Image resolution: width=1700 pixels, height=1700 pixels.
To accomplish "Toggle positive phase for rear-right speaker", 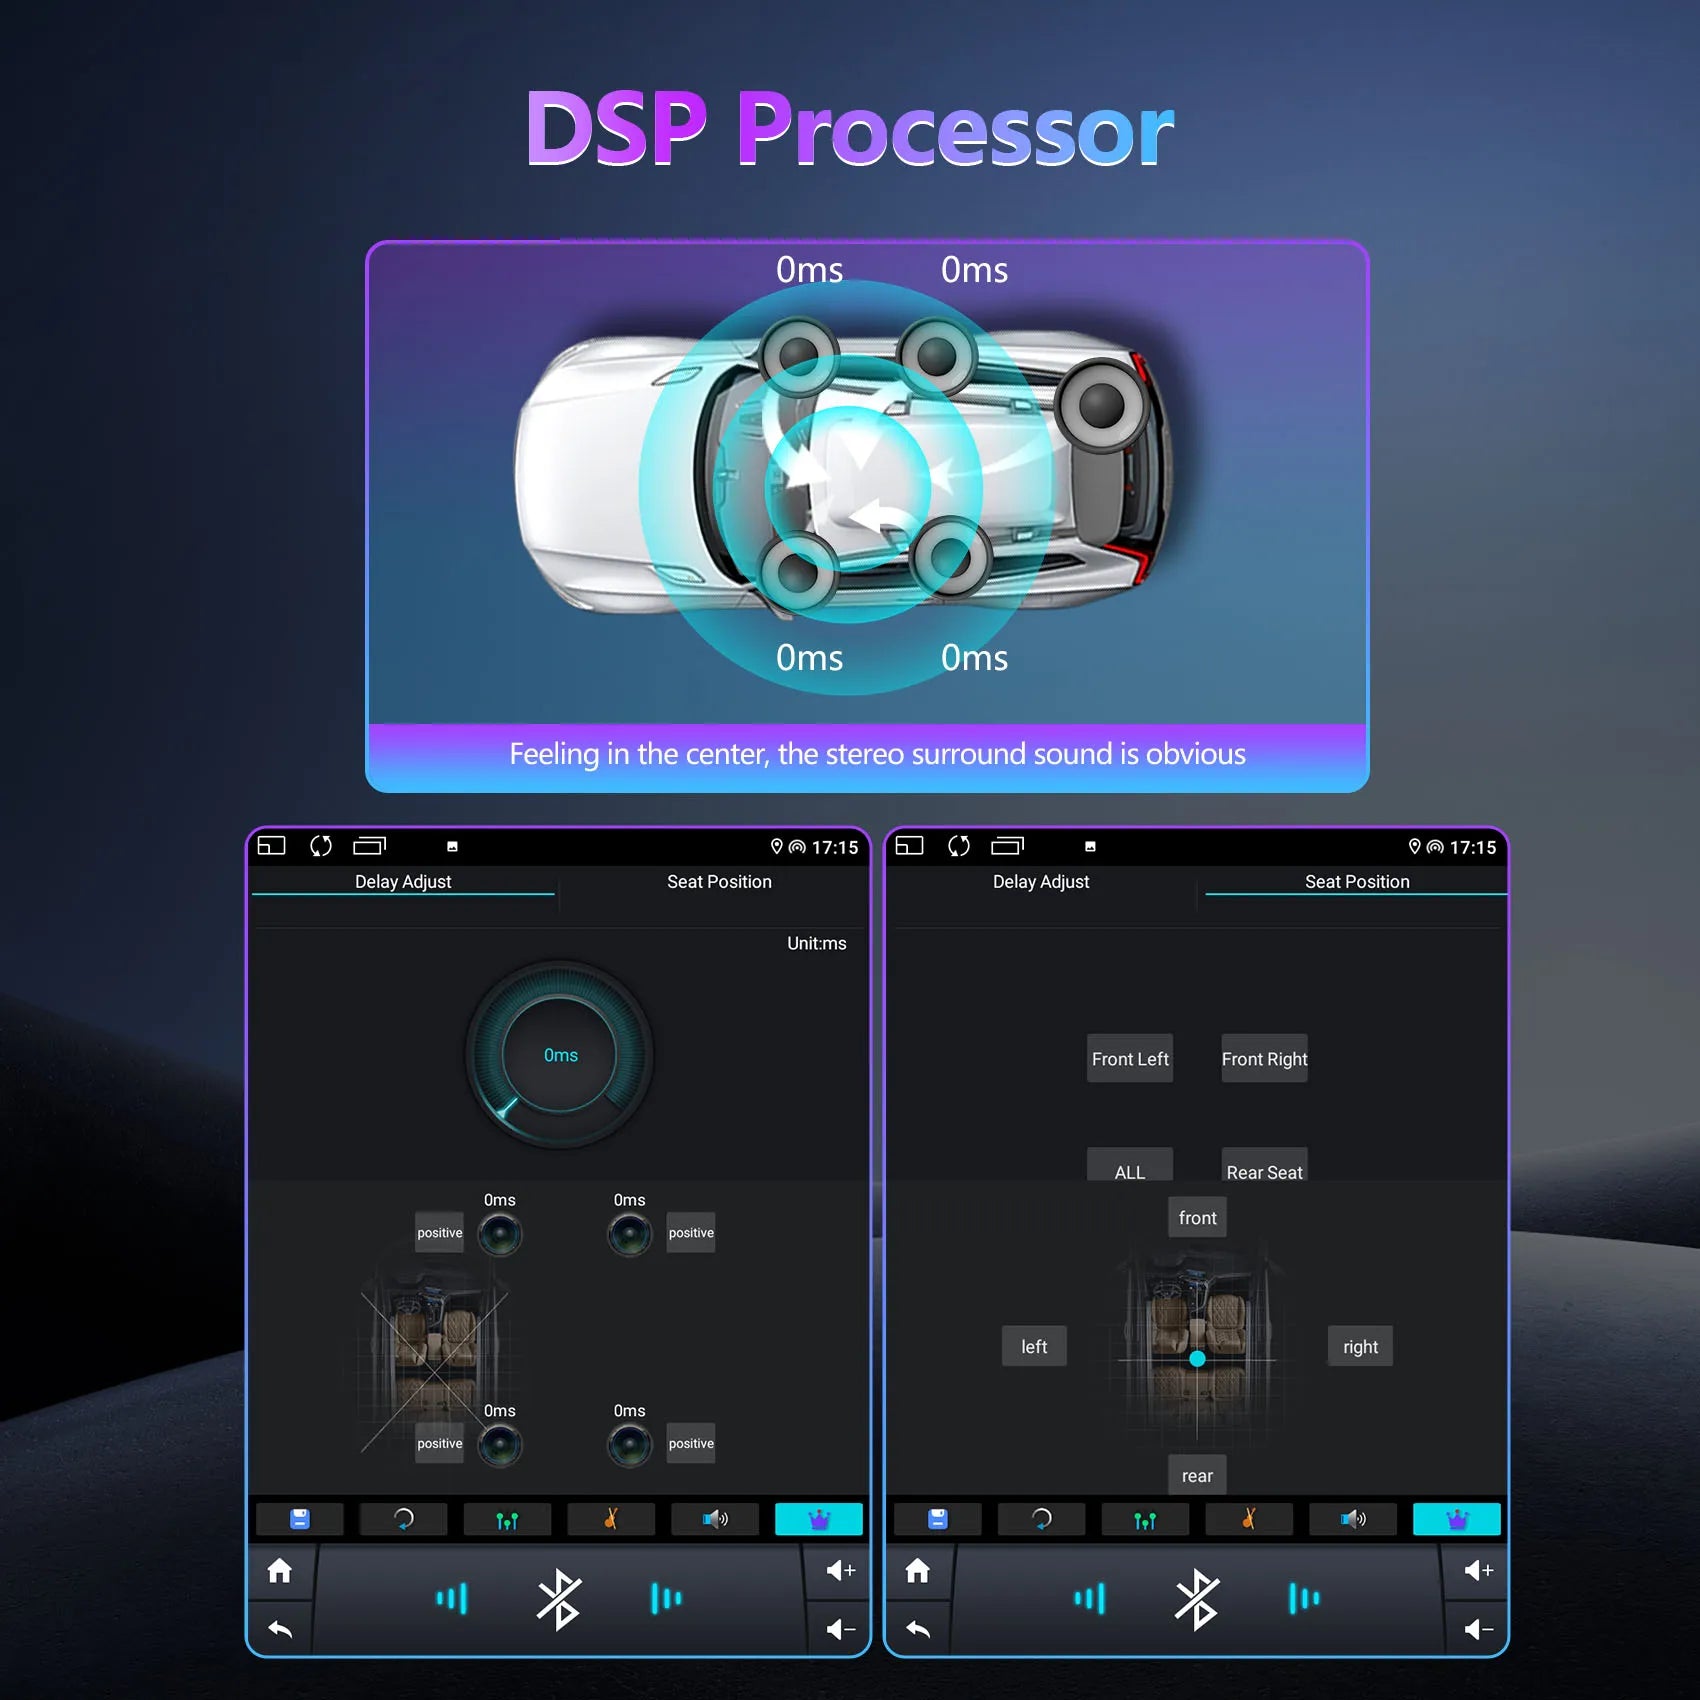I will pos(691,1444).
